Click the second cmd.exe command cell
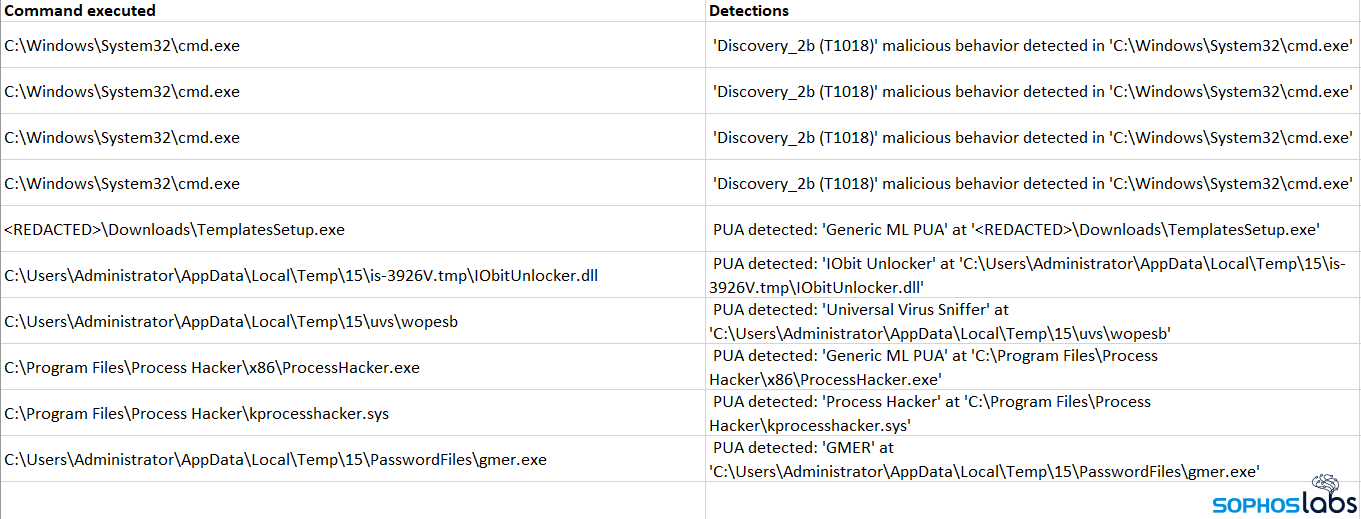Image resolution: width=1361 pixels, height=519 pixels. (122, 91)
